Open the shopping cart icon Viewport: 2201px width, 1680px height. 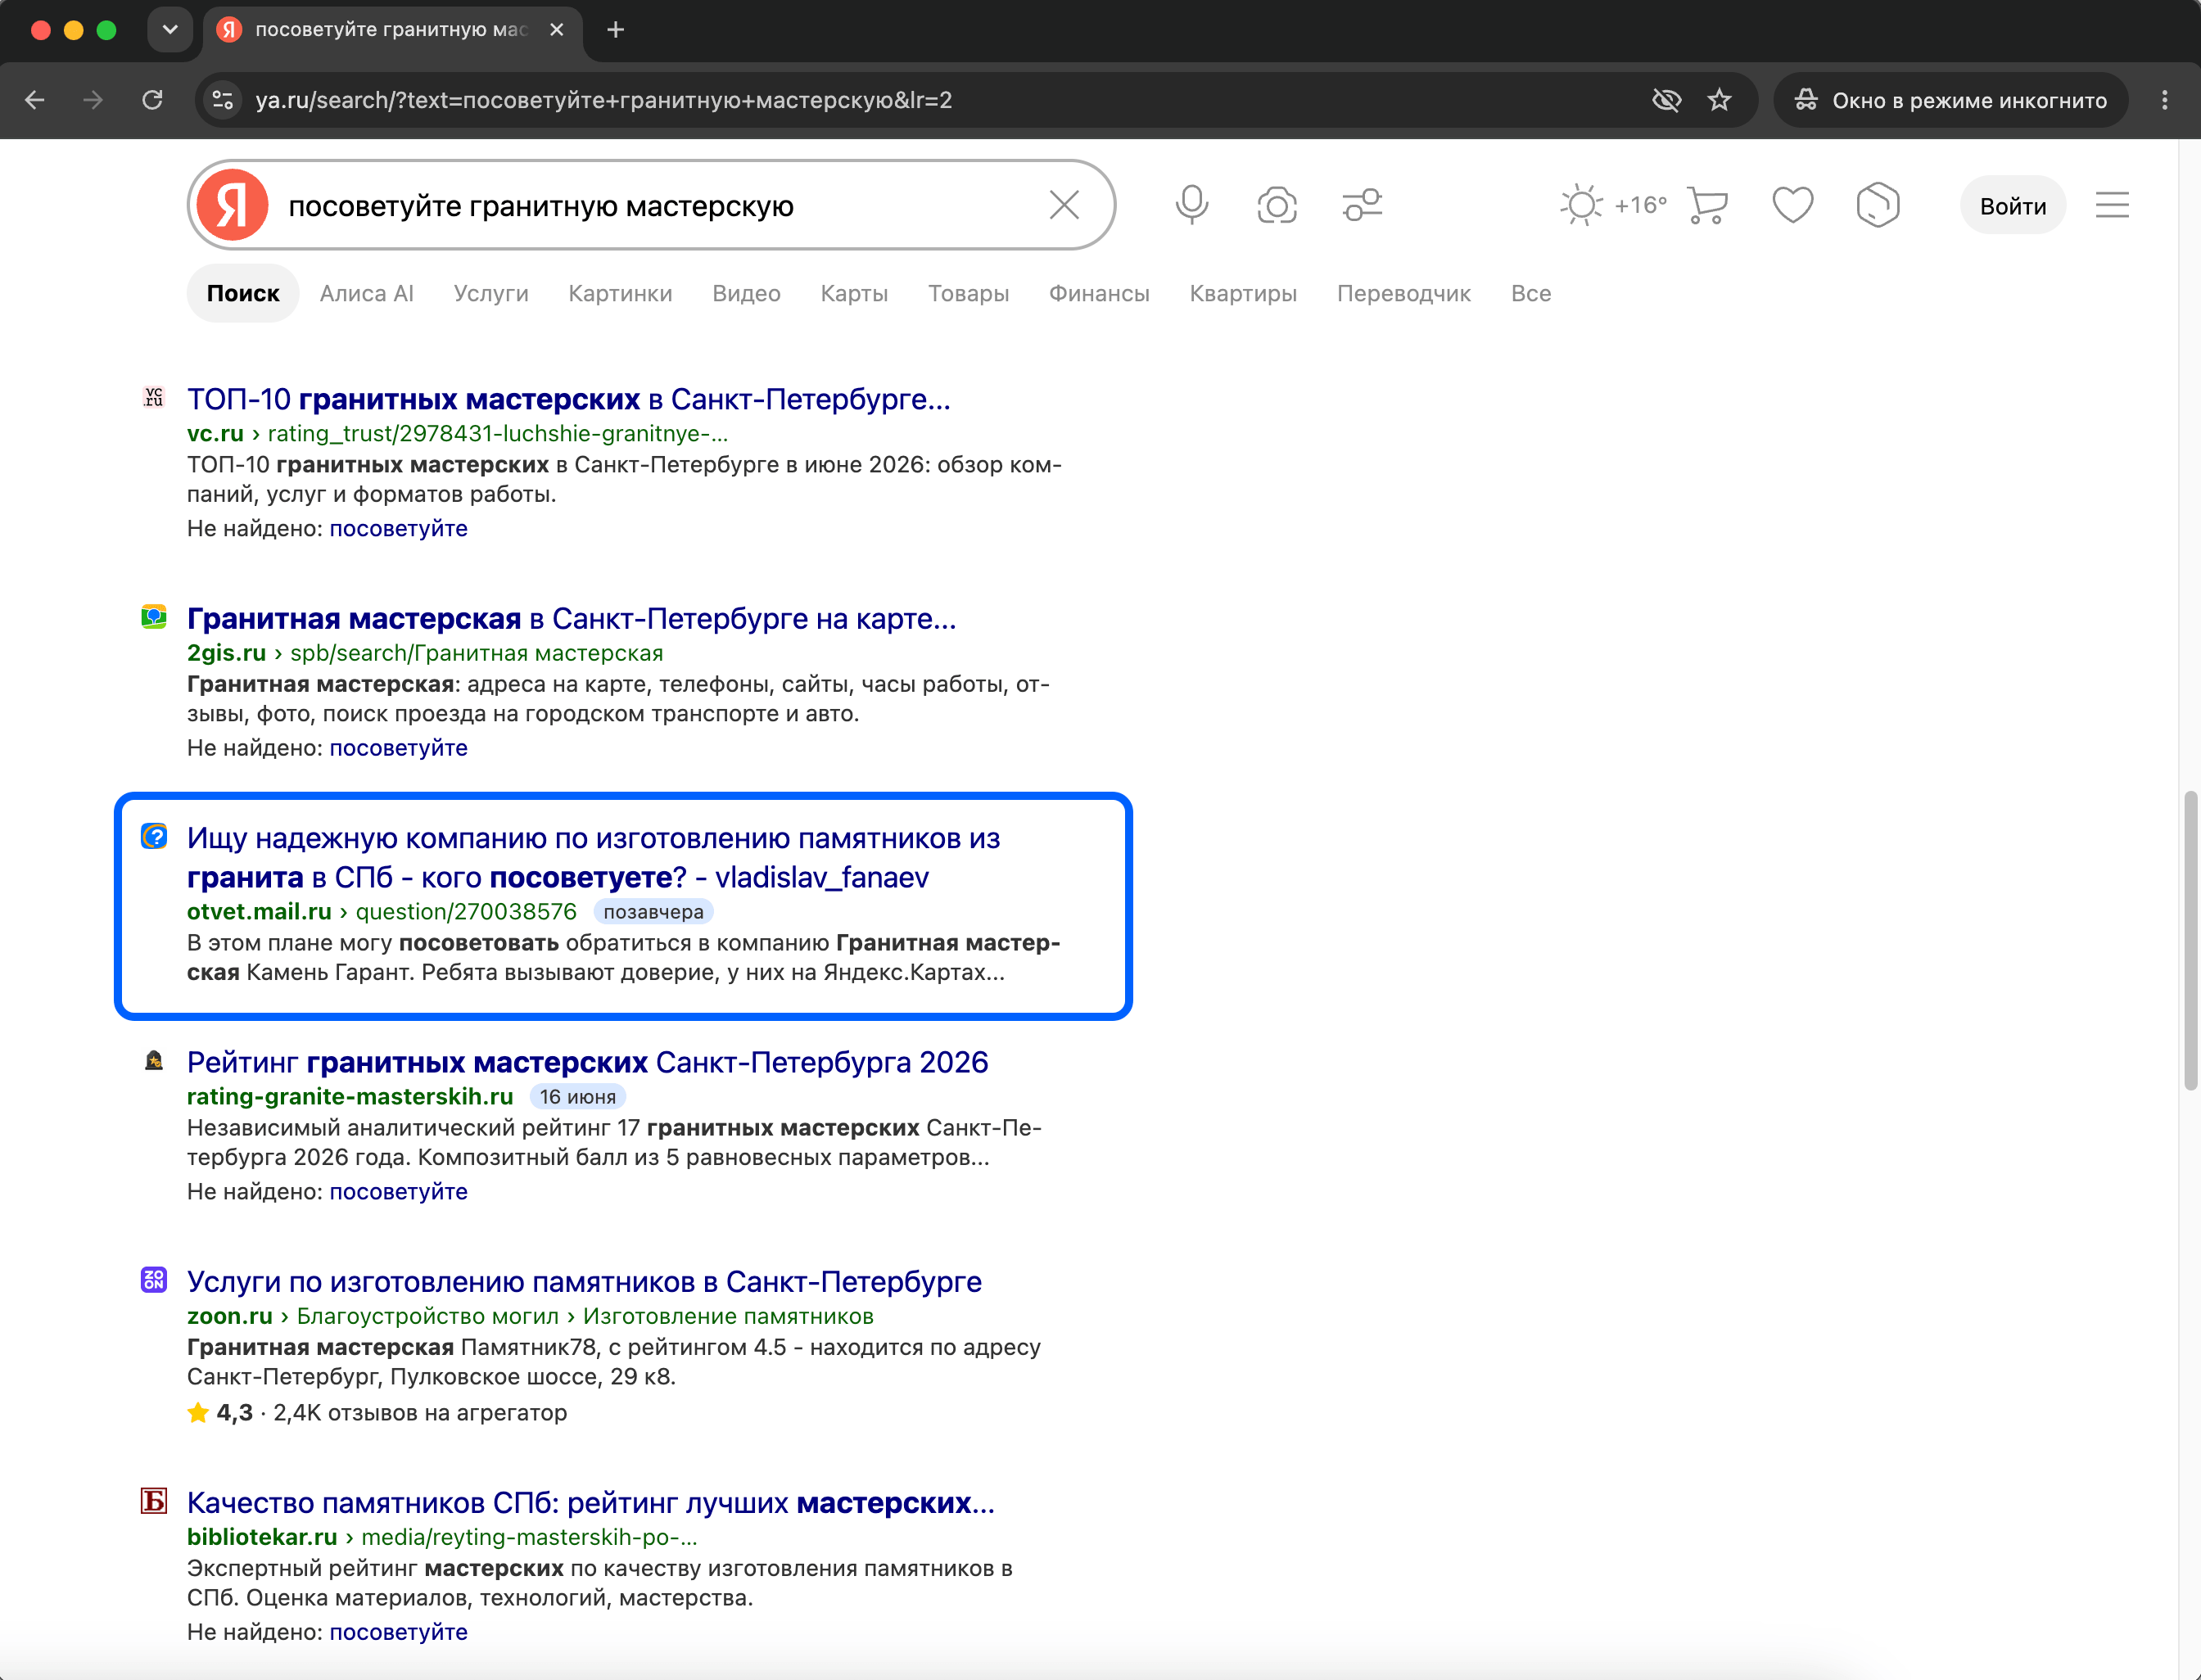(x=1707, y=205)
